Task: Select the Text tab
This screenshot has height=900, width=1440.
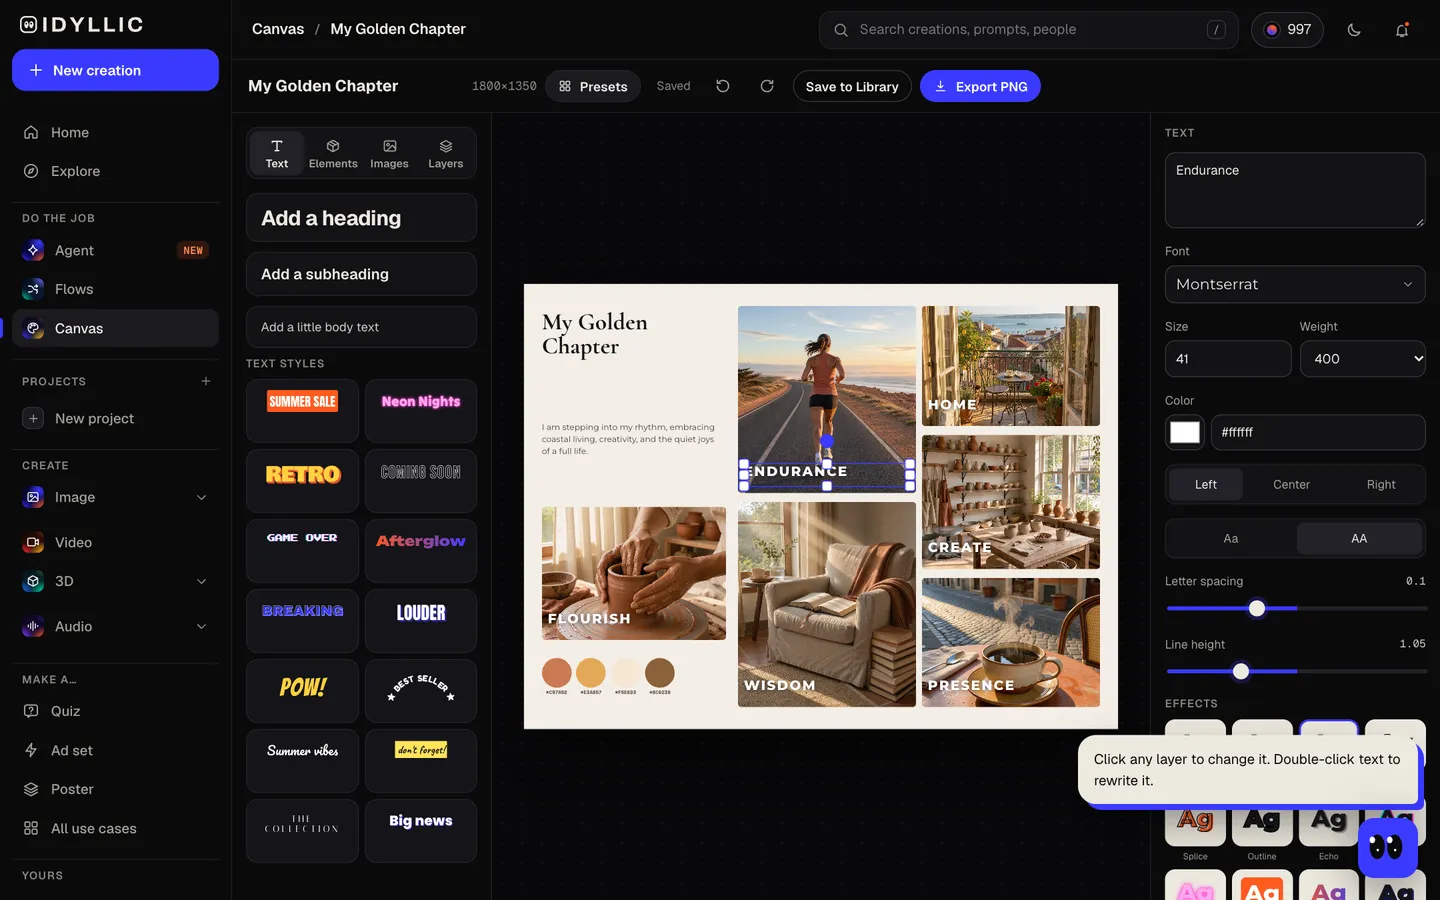Action: (277, 153)
